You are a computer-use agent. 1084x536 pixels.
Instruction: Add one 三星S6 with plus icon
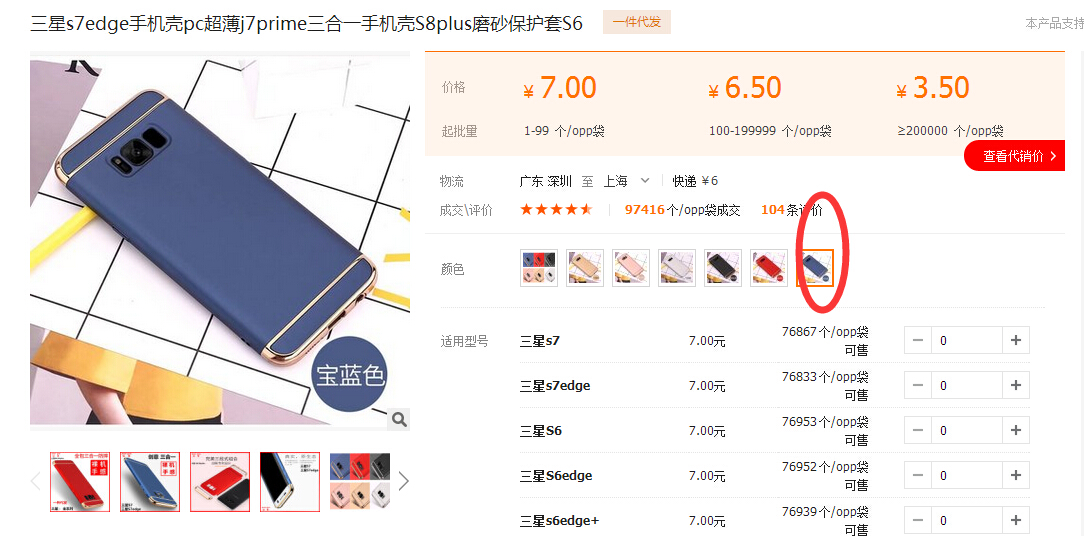[x=1016, y=430]
